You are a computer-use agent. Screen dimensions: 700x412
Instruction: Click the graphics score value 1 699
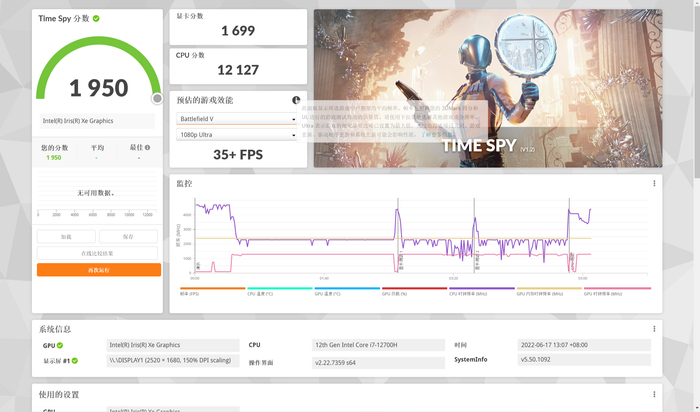238,31
